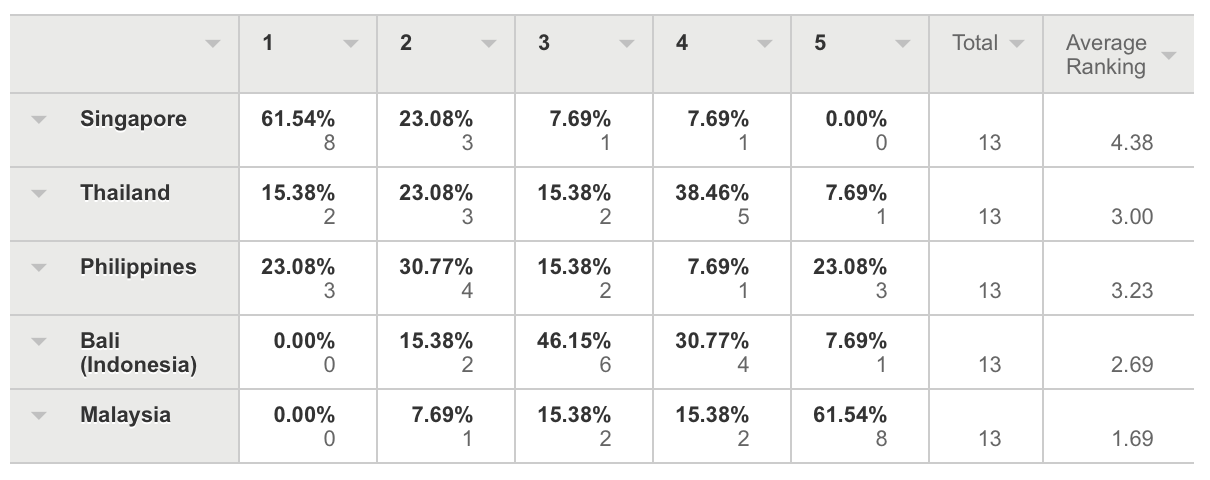
Task: Expand the Malaysia row arrow
Action: 39,415
